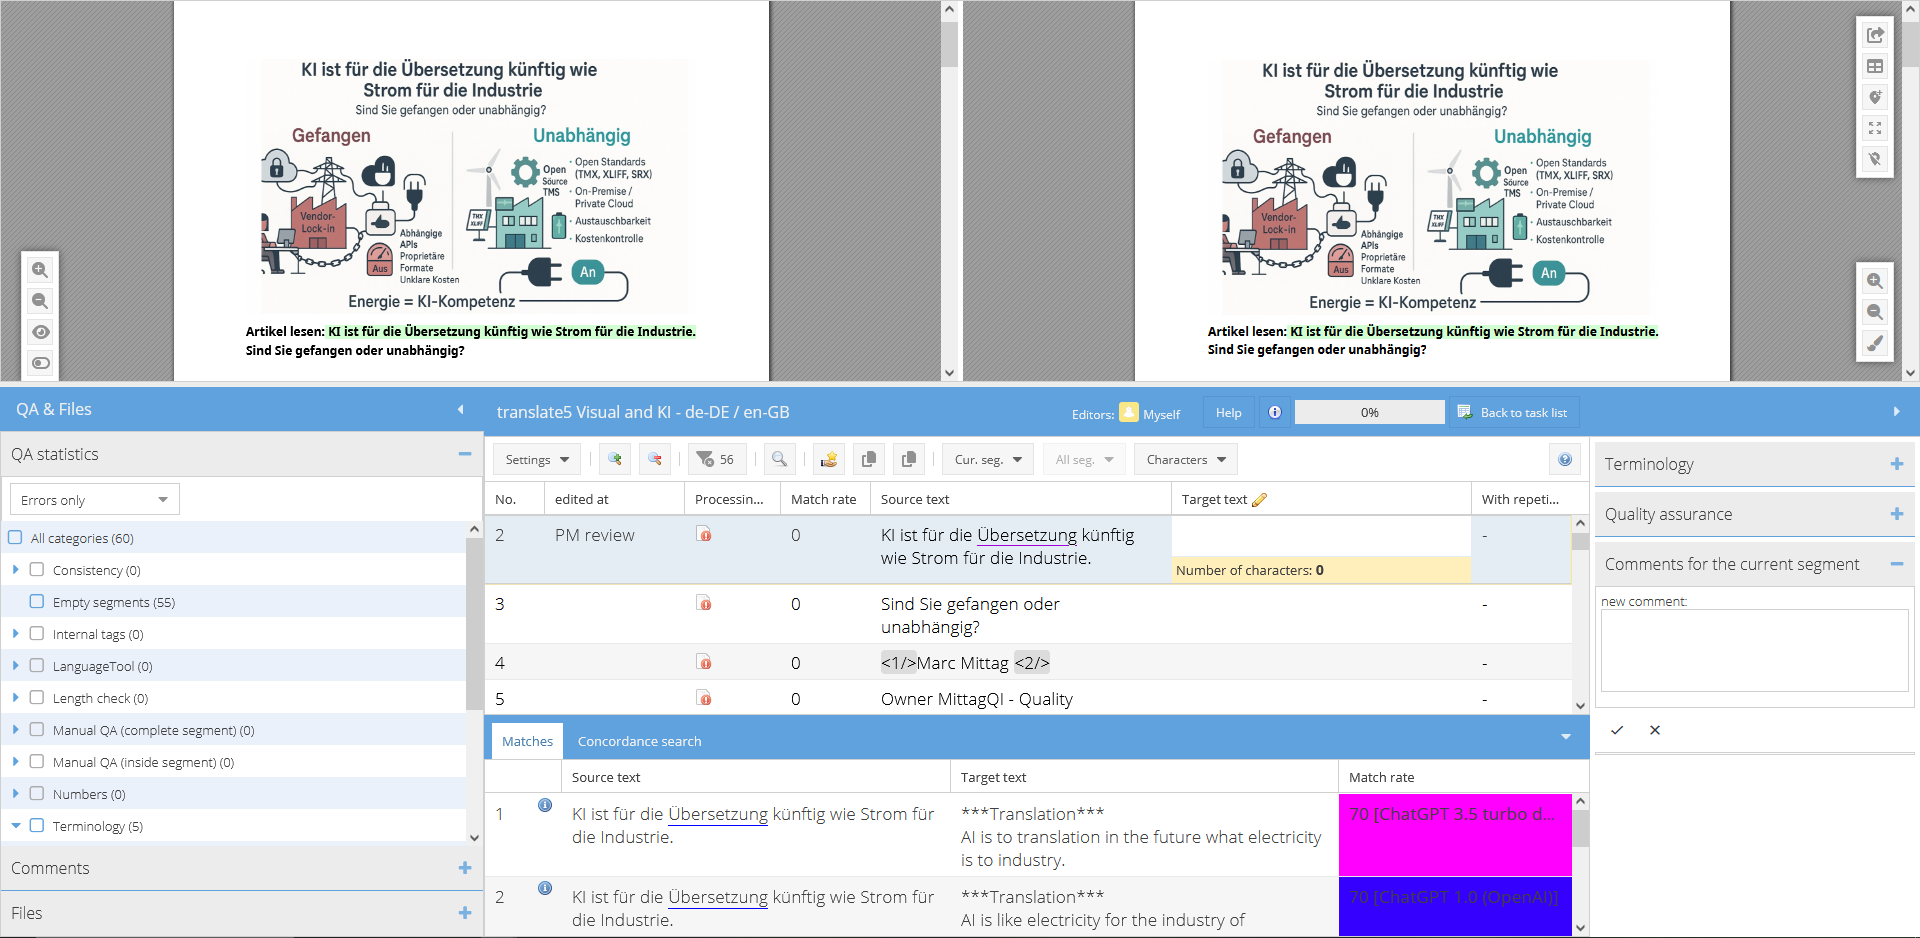This screenshot has width=1920, height=938.
Task: Open the Settings dropdown menu
Action: tap(537, 460)
